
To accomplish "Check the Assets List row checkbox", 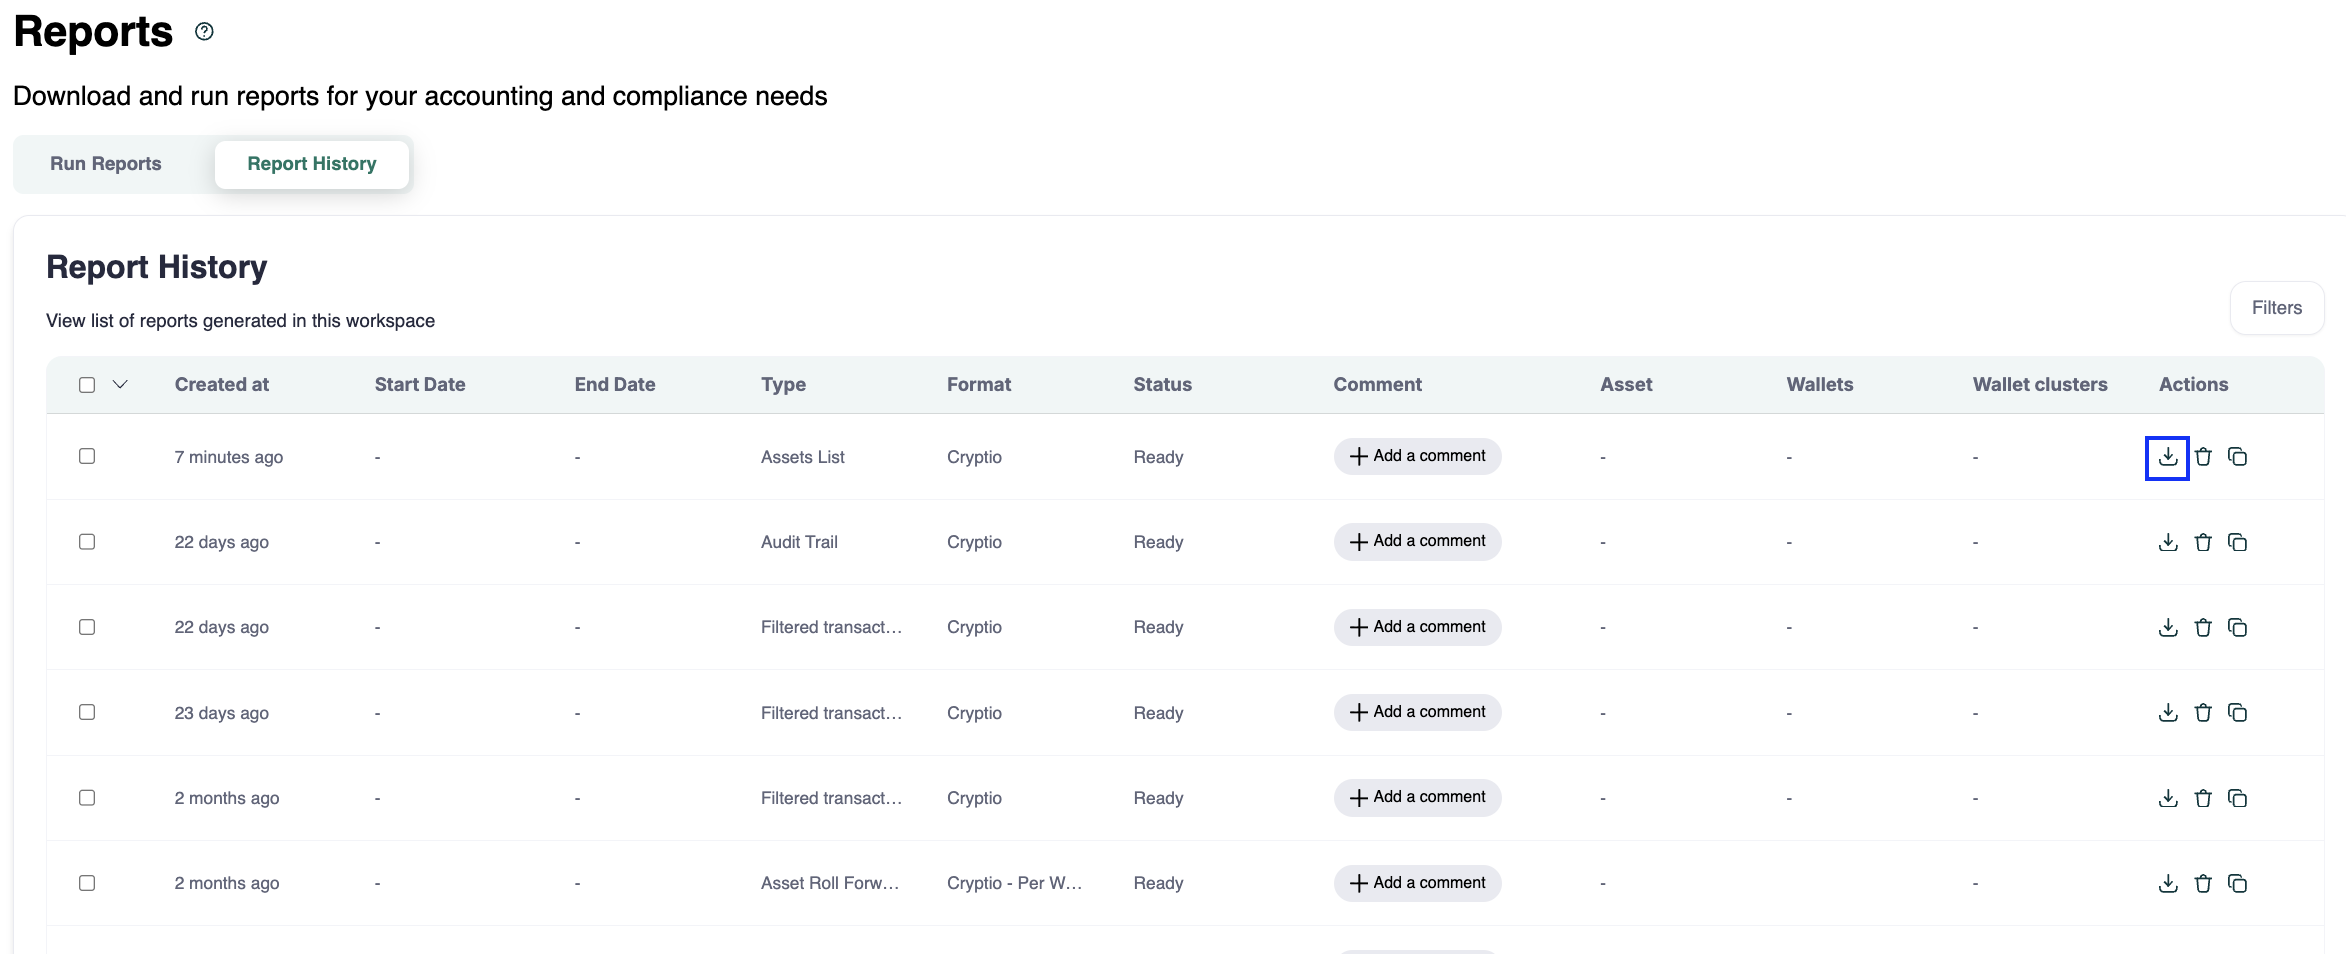I will [87, 456].
